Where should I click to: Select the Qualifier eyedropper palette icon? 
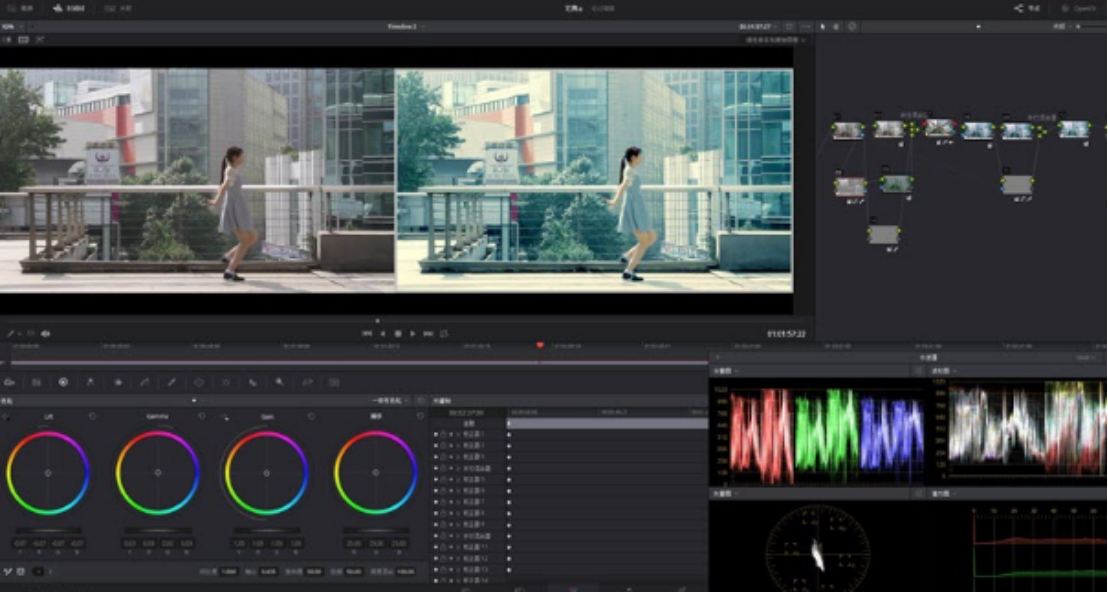172,382
